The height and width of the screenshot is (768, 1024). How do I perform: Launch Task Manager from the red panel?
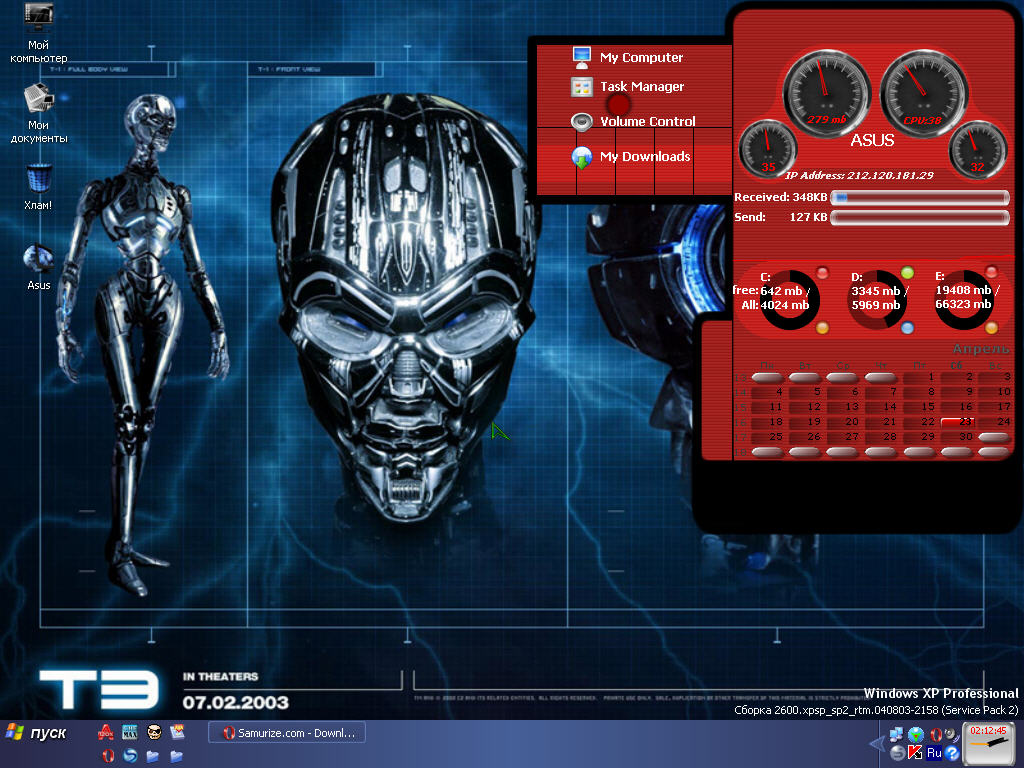(x=628, y=86)
